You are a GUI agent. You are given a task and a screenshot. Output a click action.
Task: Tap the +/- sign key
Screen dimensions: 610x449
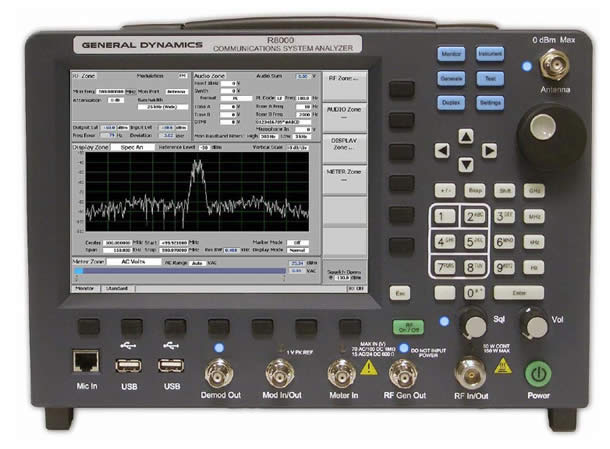coord(445,191)
